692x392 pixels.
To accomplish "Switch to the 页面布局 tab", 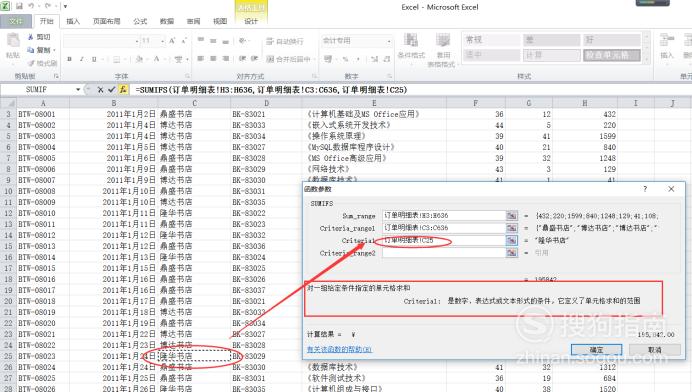I will point(106,21).
